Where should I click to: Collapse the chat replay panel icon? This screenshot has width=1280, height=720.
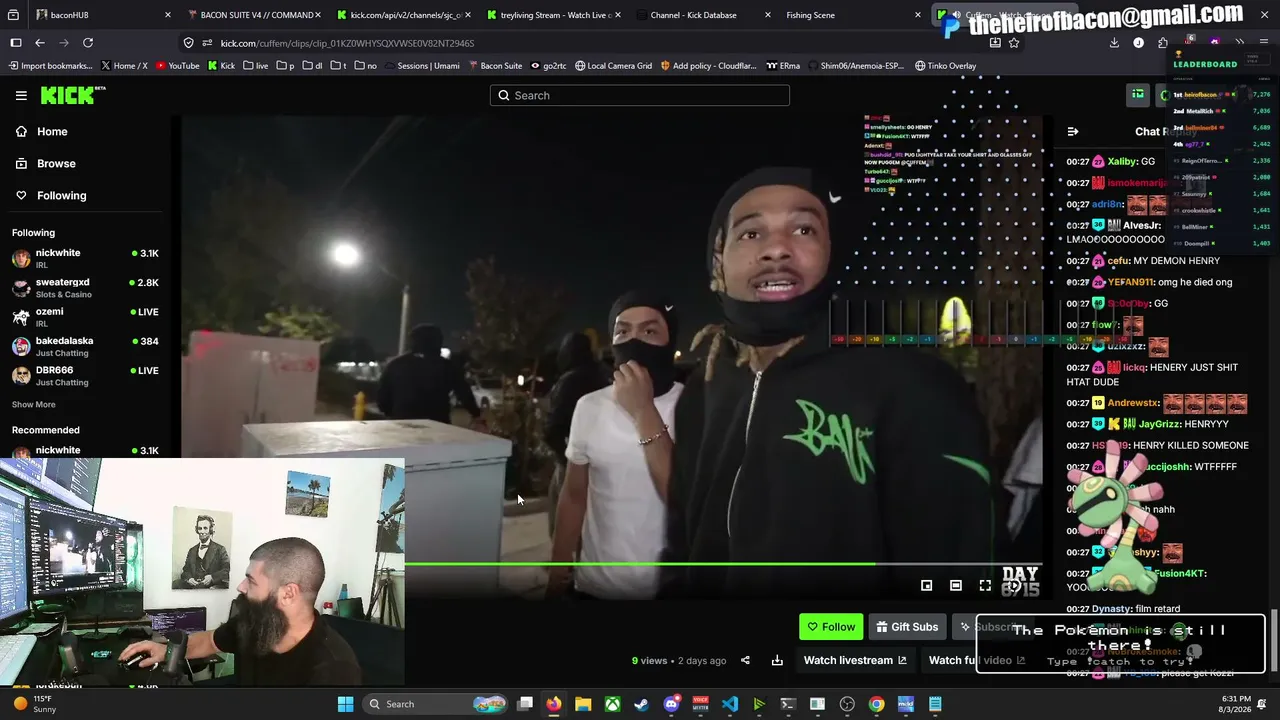1073,131
